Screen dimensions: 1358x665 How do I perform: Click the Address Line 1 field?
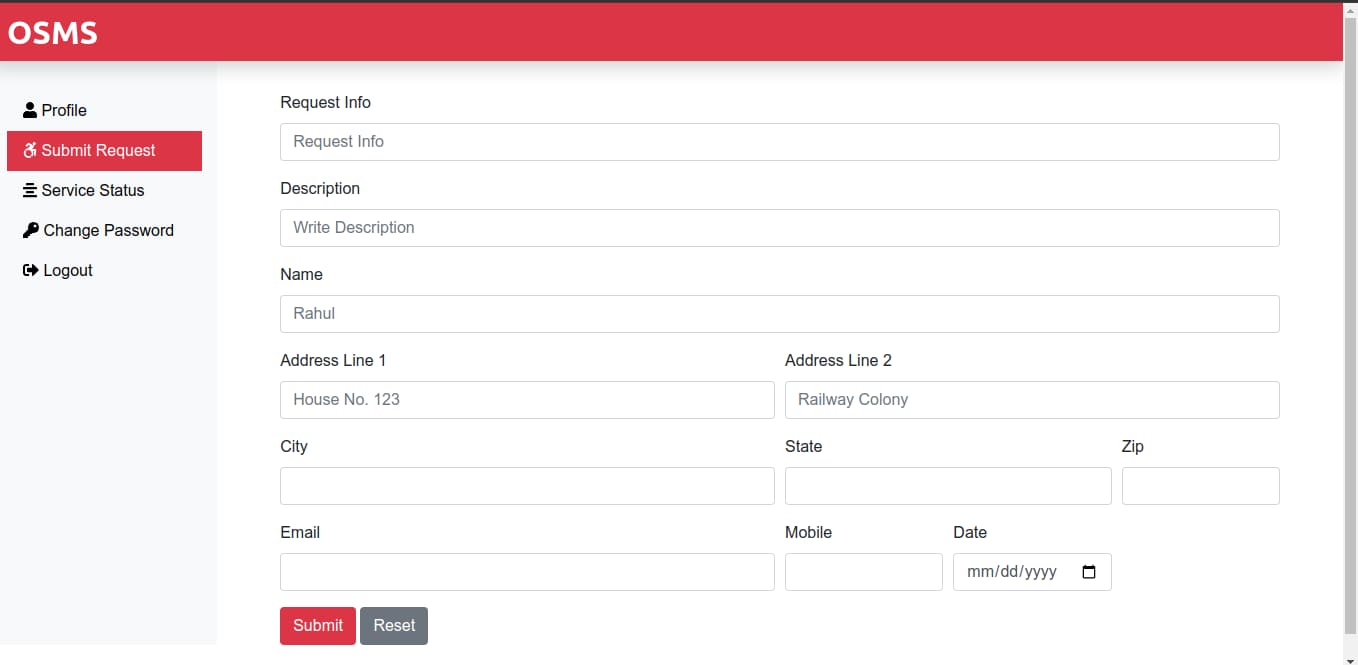[526, 399]
